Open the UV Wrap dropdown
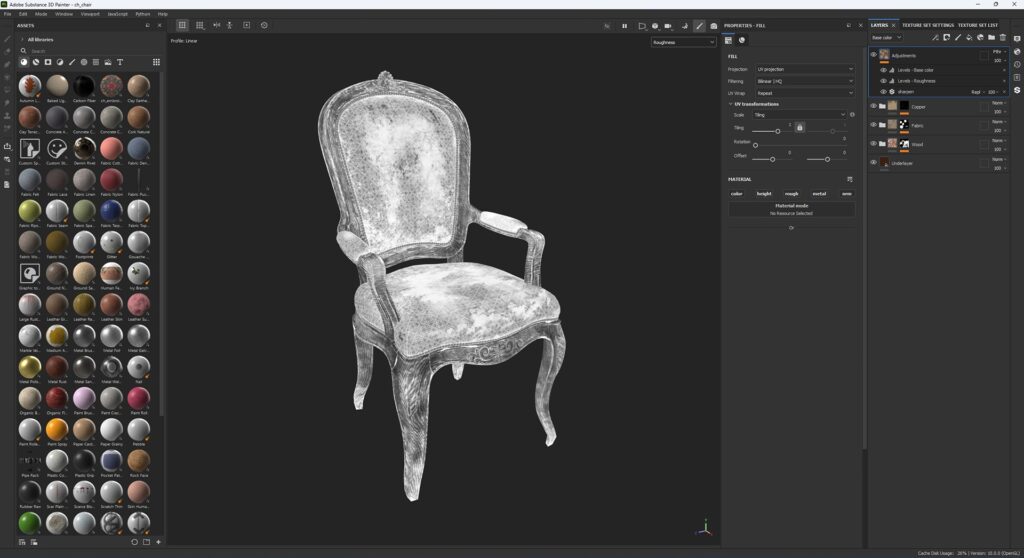The height and width of the screenshot is (558, 1024). click(805, 93)
